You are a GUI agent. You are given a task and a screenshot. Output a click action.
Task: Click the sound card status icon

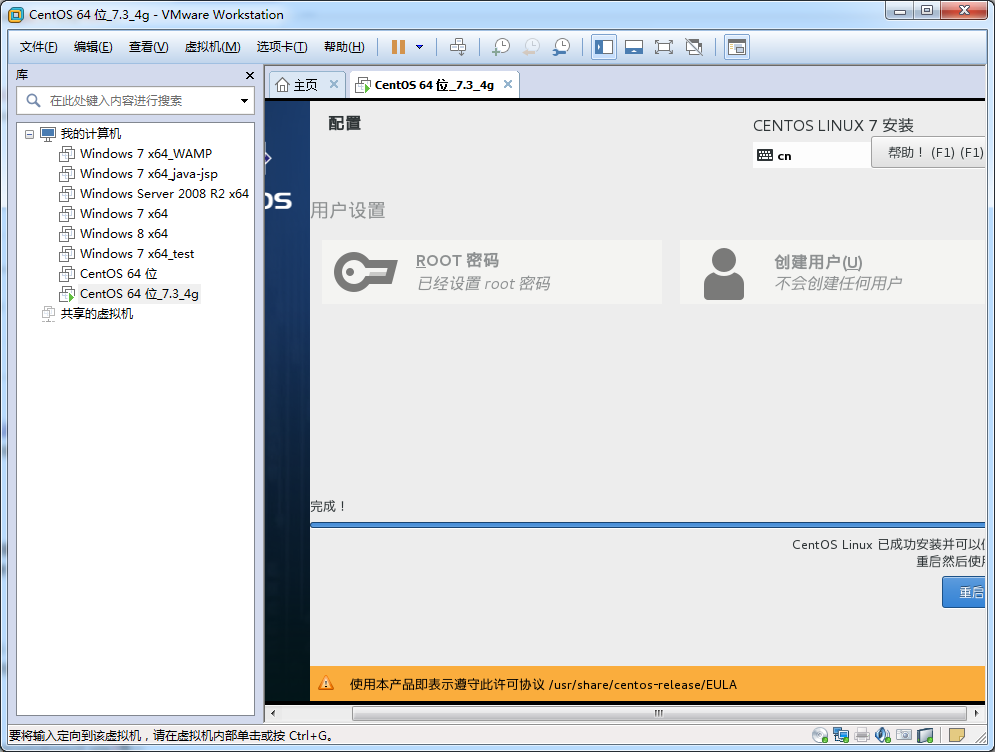pyautogui.click(x=883, y=735)
